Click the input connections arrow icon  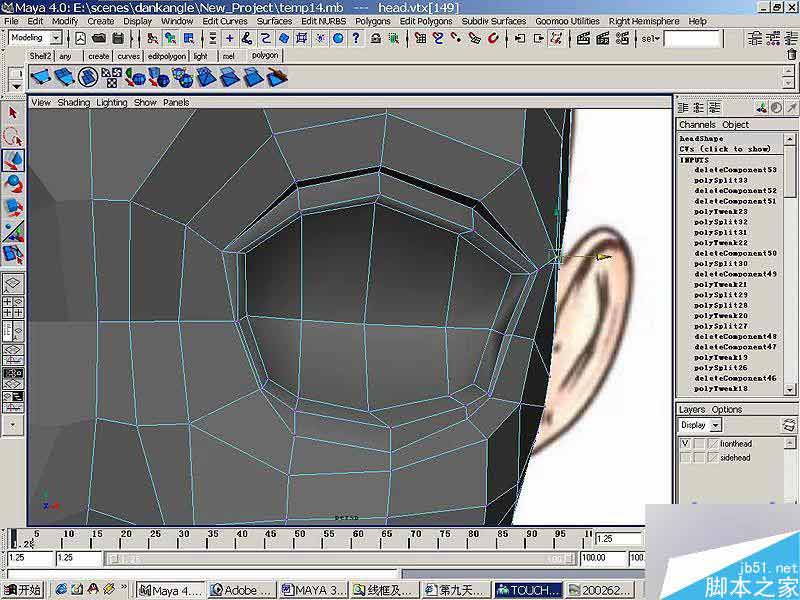(520, 38)
